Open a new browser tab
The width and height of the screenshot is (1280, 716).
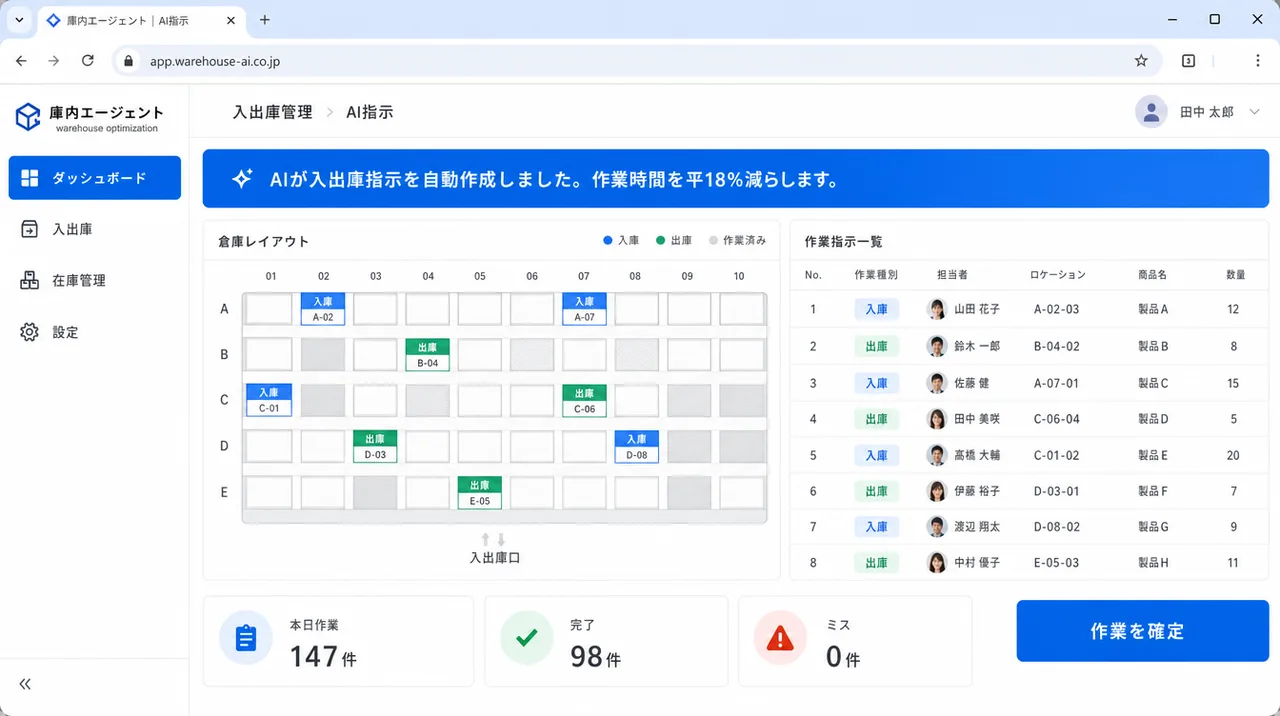click(x=265, y=20)
